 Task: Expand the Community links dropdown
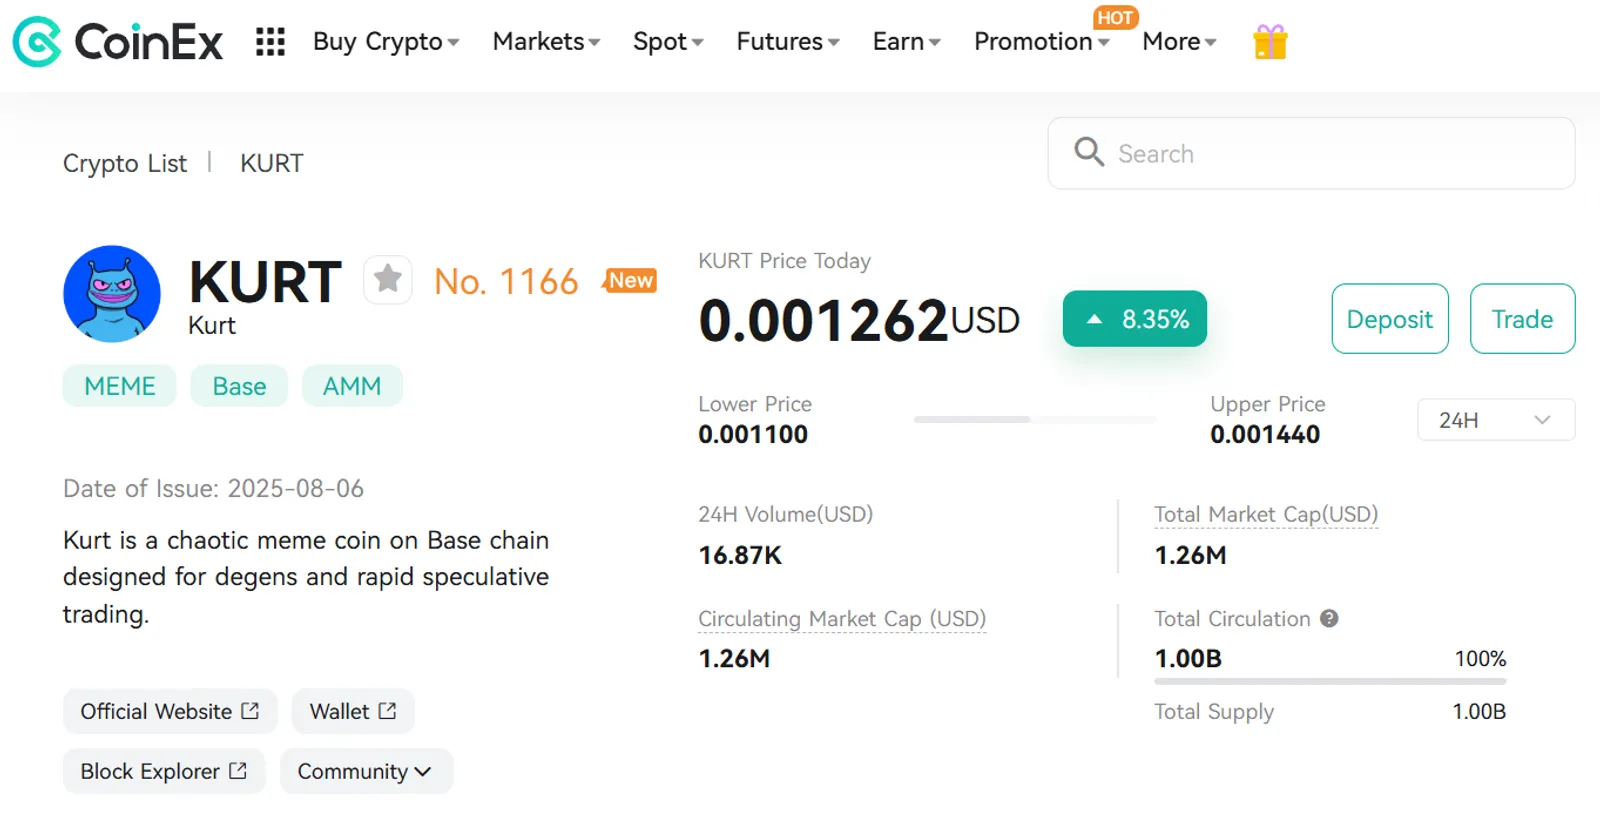(366, 771)
